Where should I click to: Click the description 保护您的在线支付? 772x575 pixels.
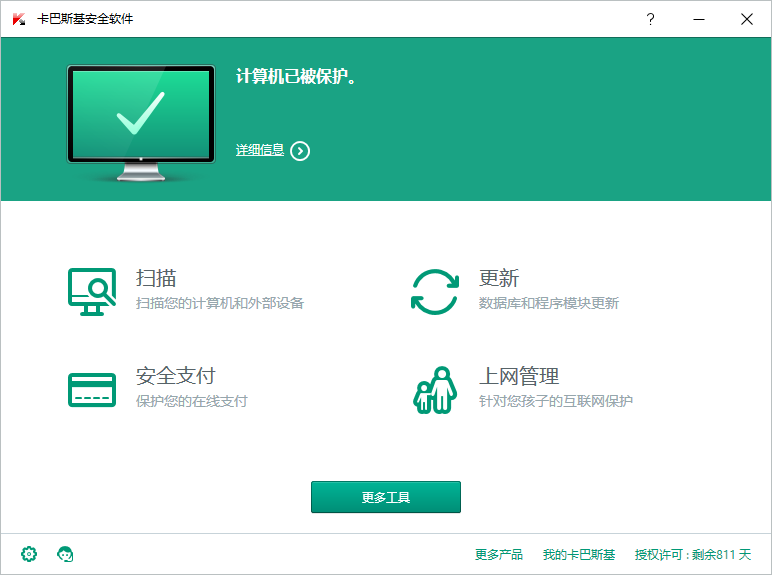(x=192, y=401)
